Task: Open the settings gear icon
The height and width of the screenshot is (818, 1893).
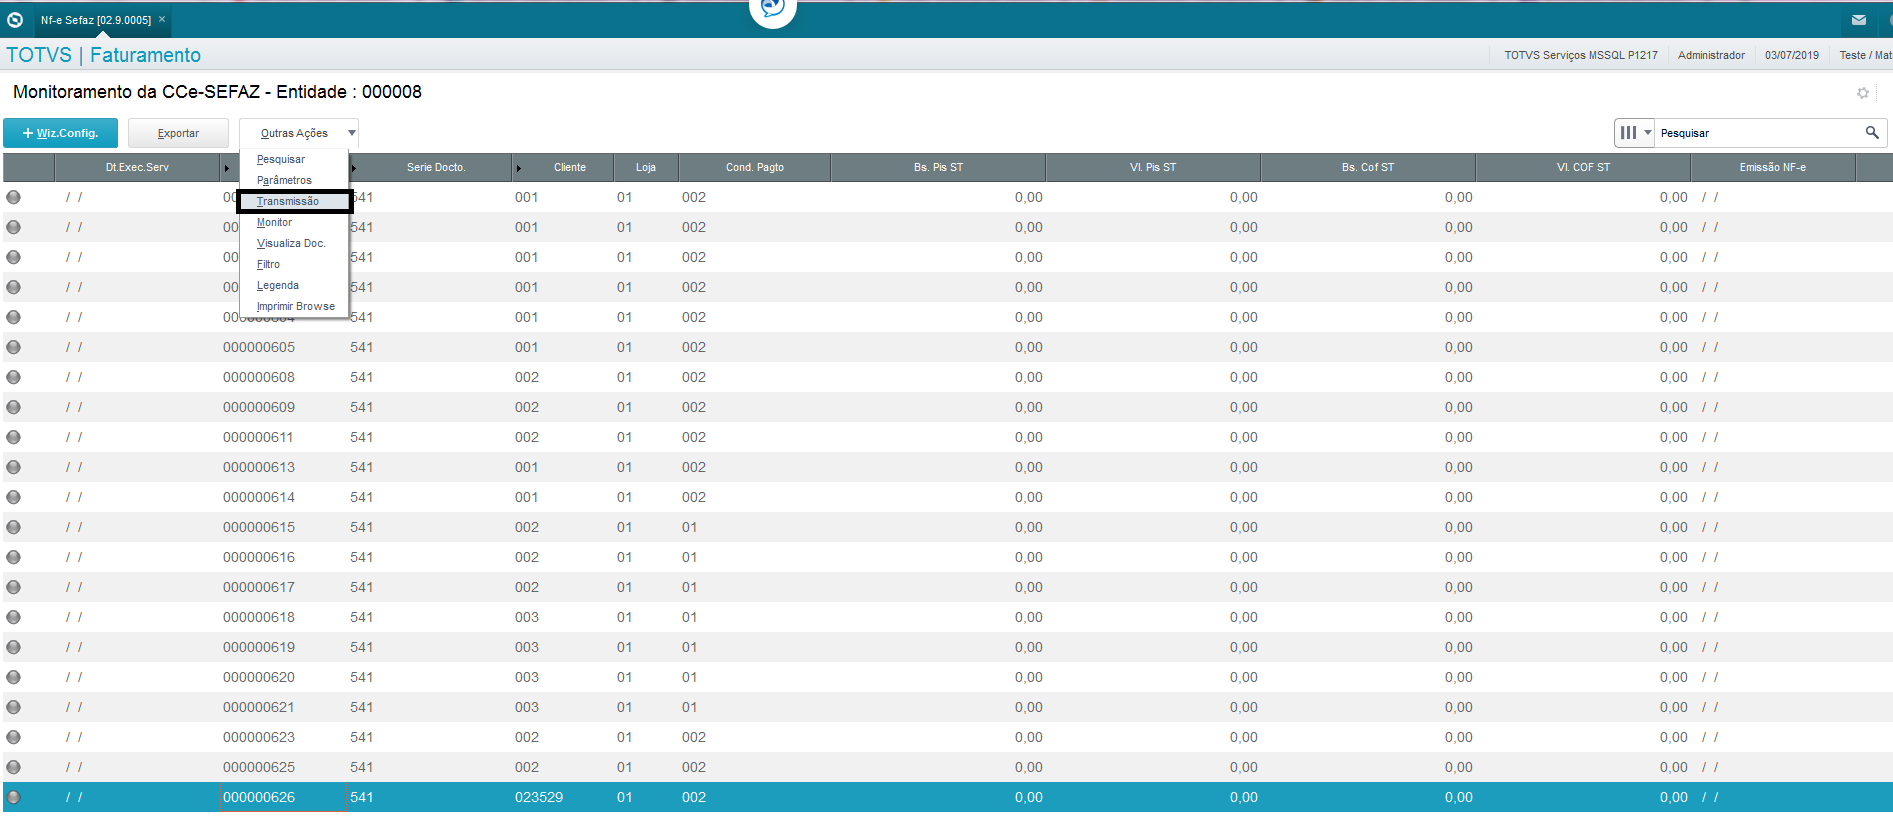Action: tap(1863, 93)
